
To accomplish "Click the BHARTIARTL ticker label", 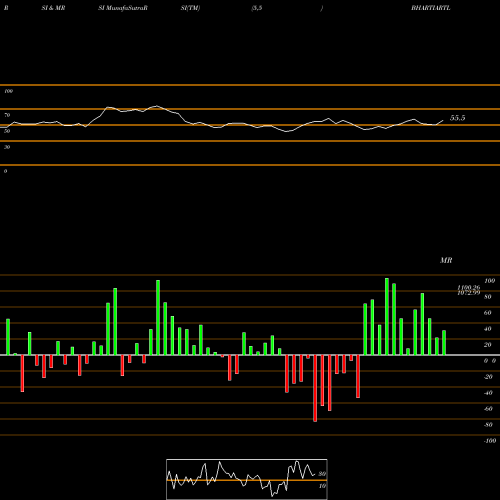I will pyautogui.click(x=431, y=8).
